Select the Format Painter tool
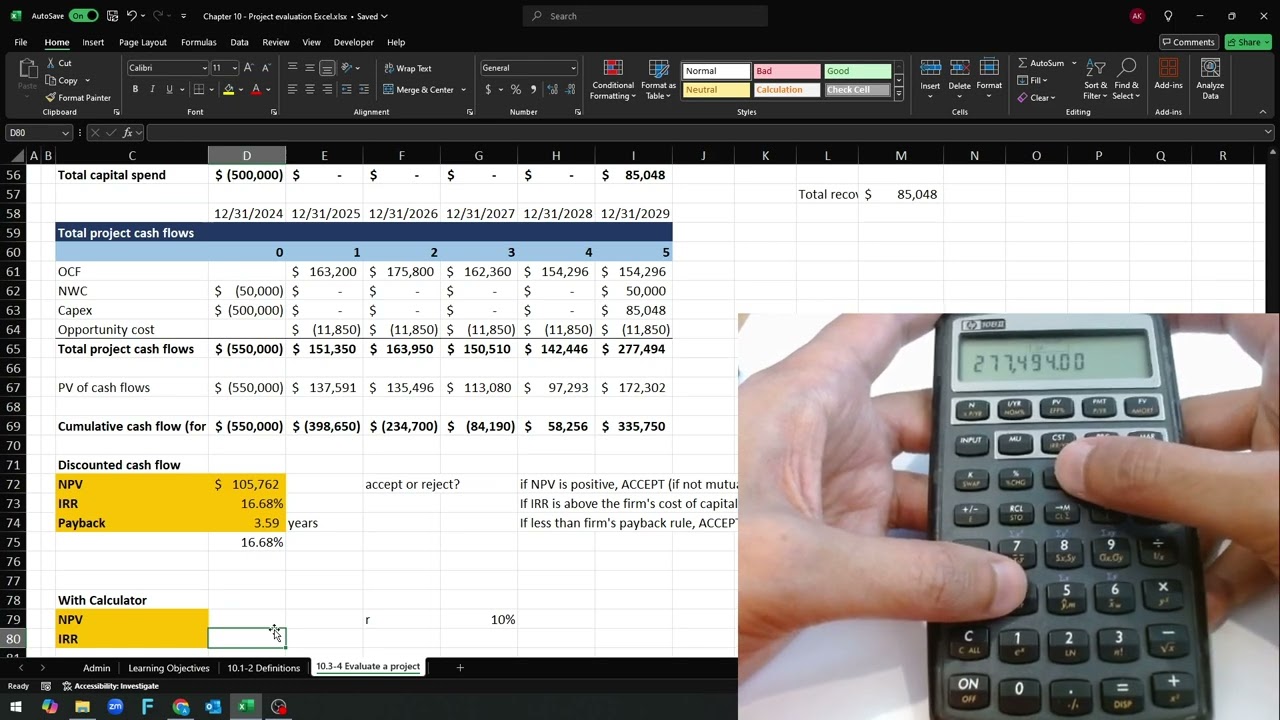The width and height of the screenshot is (1280, 720). [x=78, y=98]
